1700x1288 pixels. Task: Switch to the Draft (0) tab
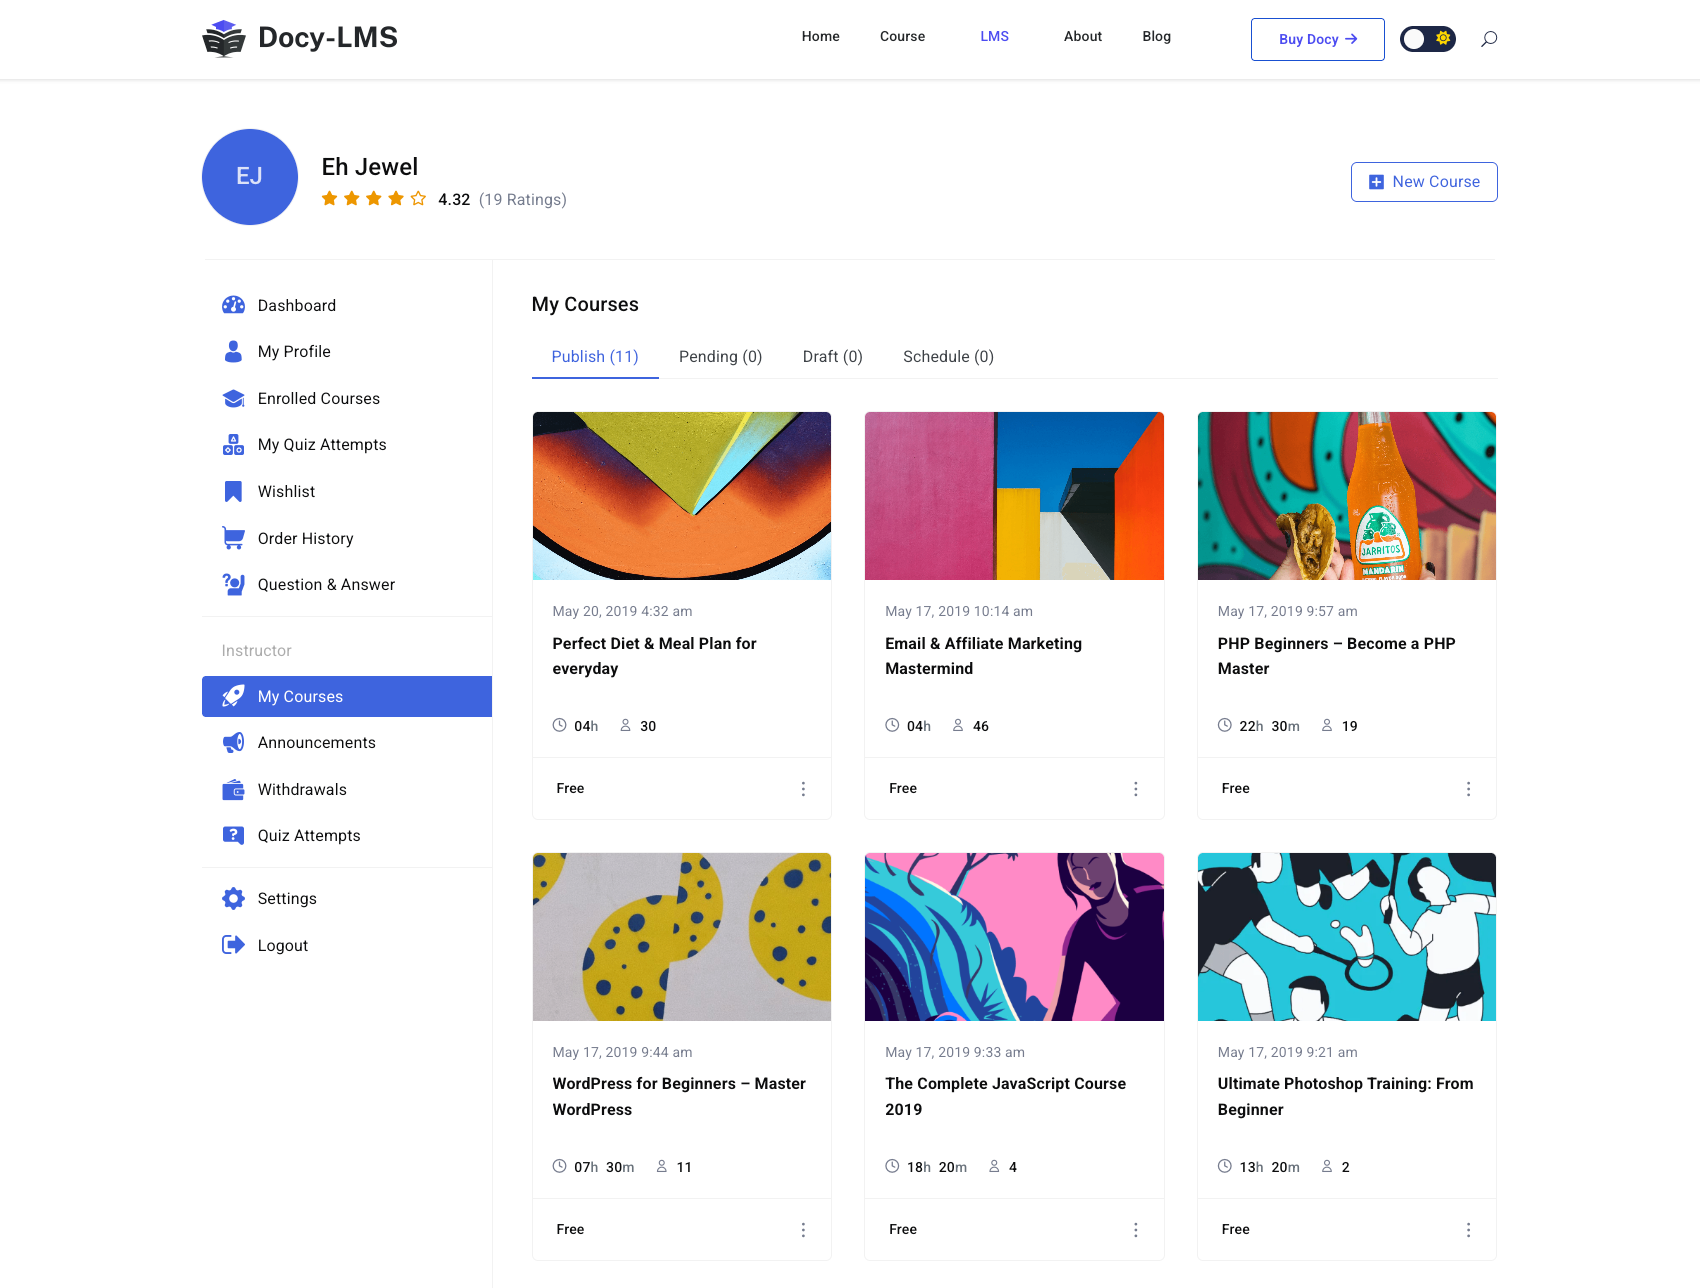(832, 357)
